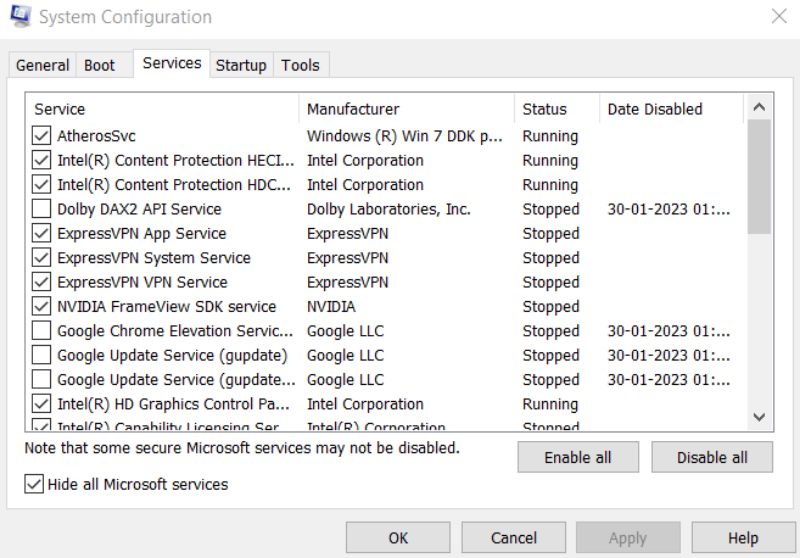Click Running status of AtherosSvc row
The width and height of the screenshot is (800, 558).
click(x=551, y=136)
